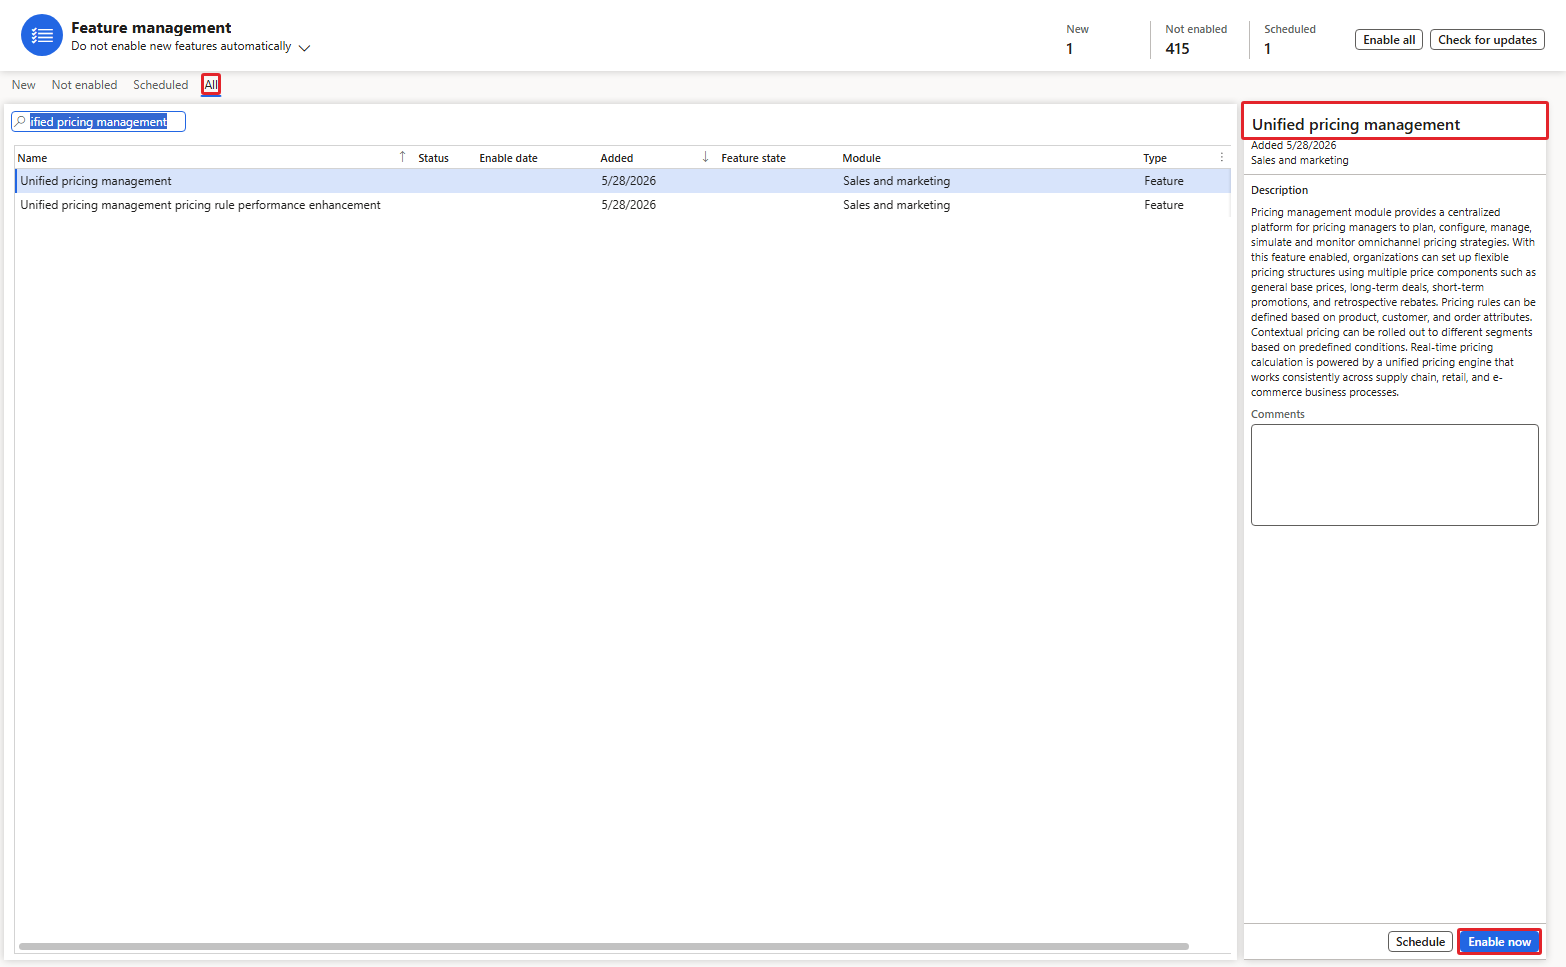
Task: Click the Schedule button
Action: point(1420,942)
